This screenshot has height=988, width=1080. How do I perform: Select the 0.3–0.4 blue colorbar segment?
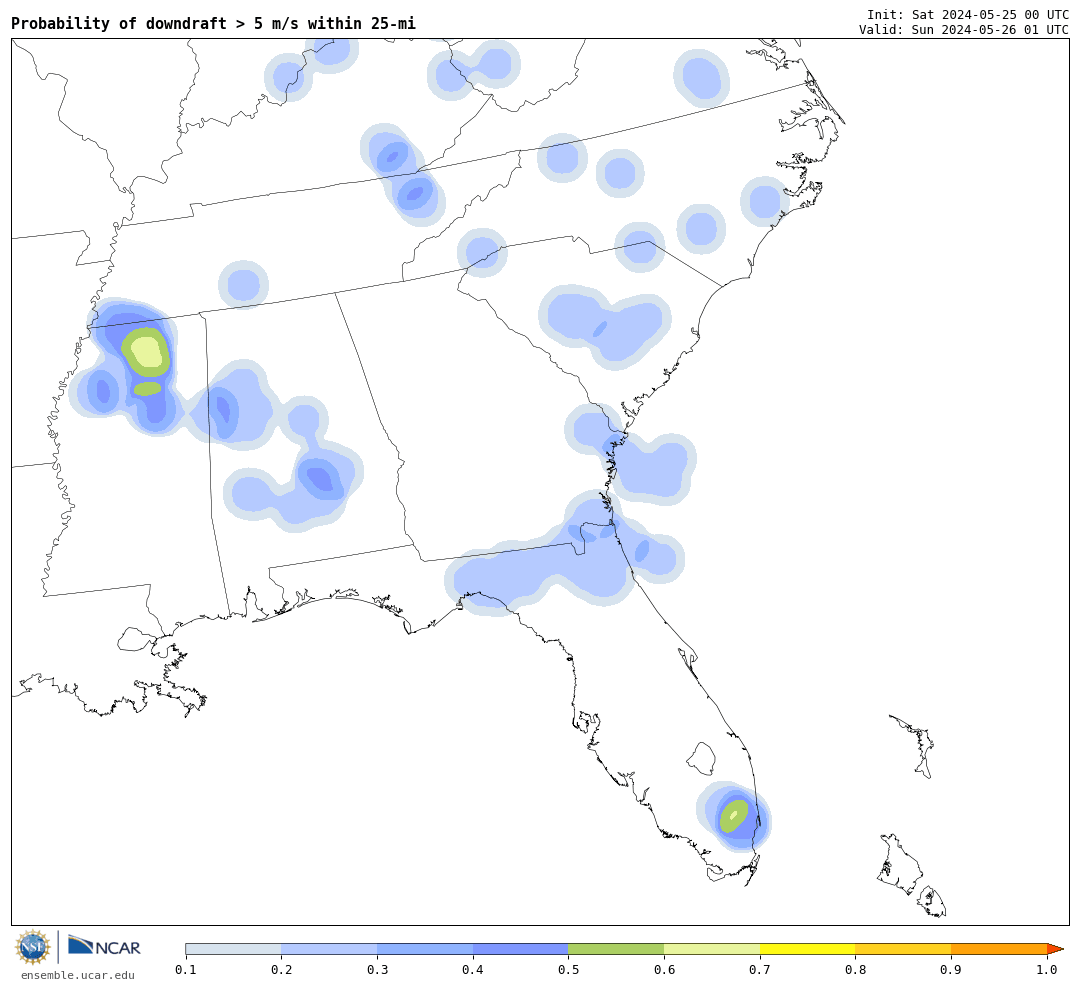[425, 949]
